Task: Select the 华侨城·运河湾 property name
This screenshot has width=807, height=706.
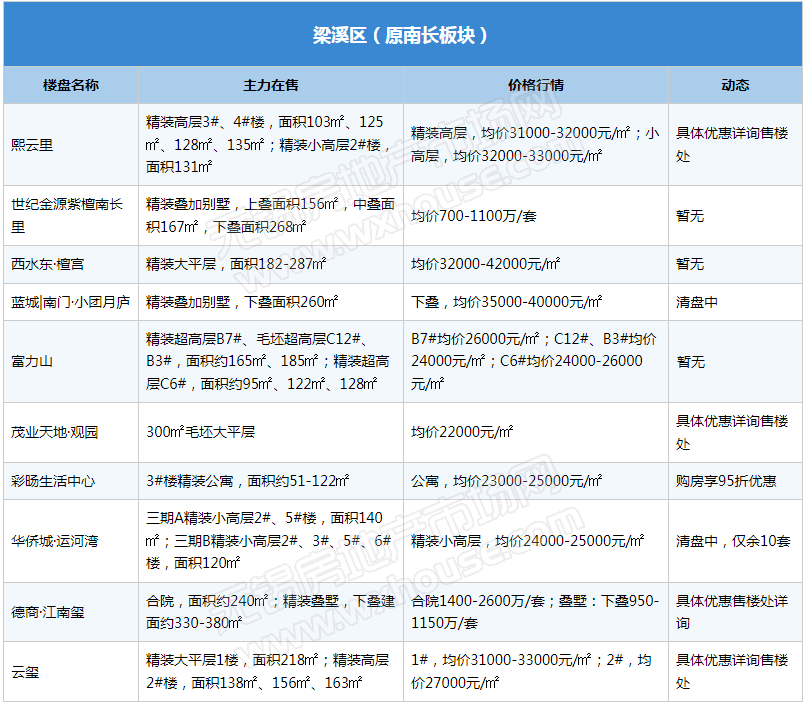Action: pyautogui.click(x=54, y=541)
